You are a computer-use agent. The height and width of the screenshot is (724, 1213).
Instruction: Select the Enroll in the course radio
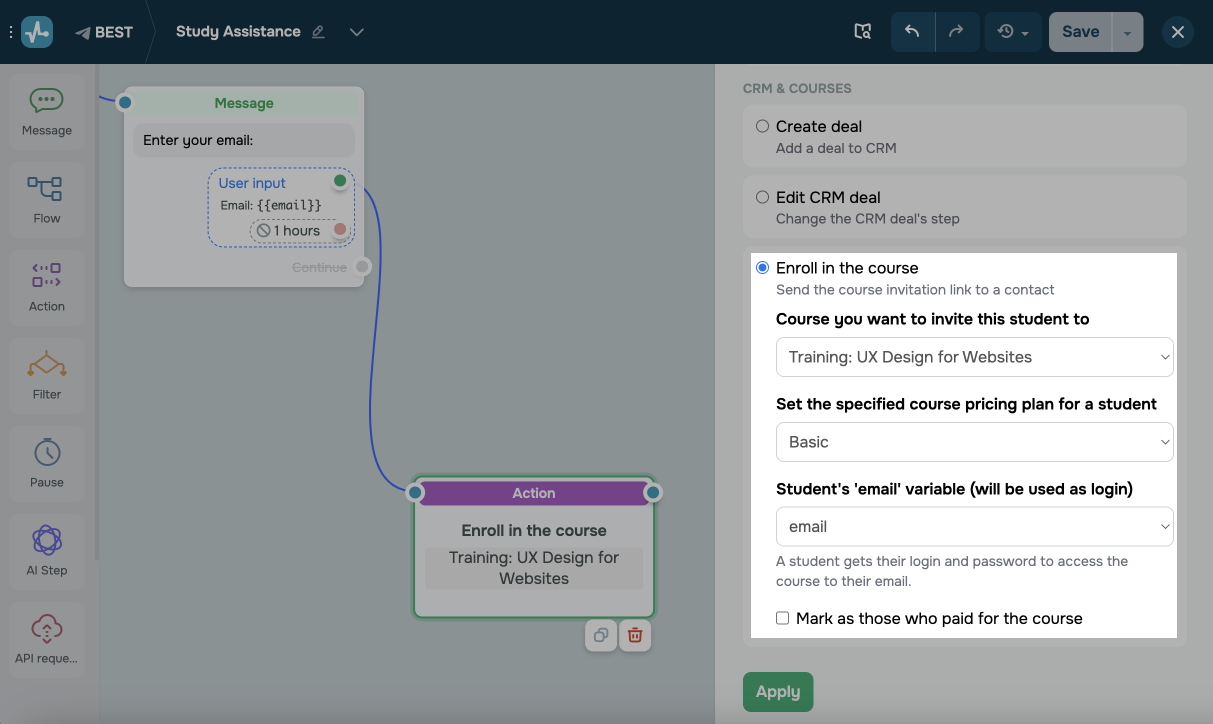pos(762,268)
